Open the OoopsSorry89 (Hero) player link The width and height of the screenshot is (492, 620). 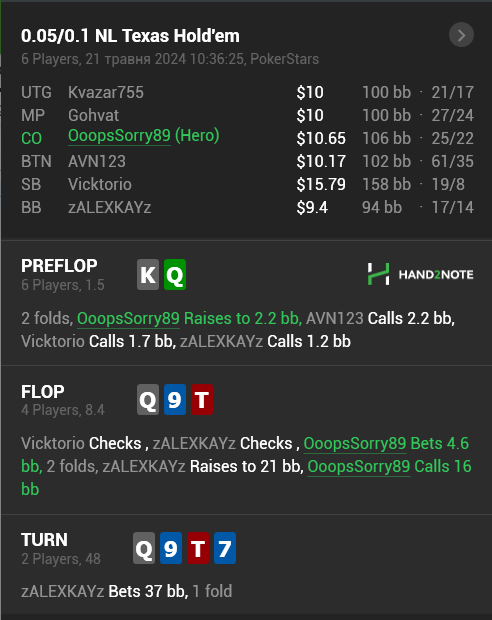tap(144, 136)
